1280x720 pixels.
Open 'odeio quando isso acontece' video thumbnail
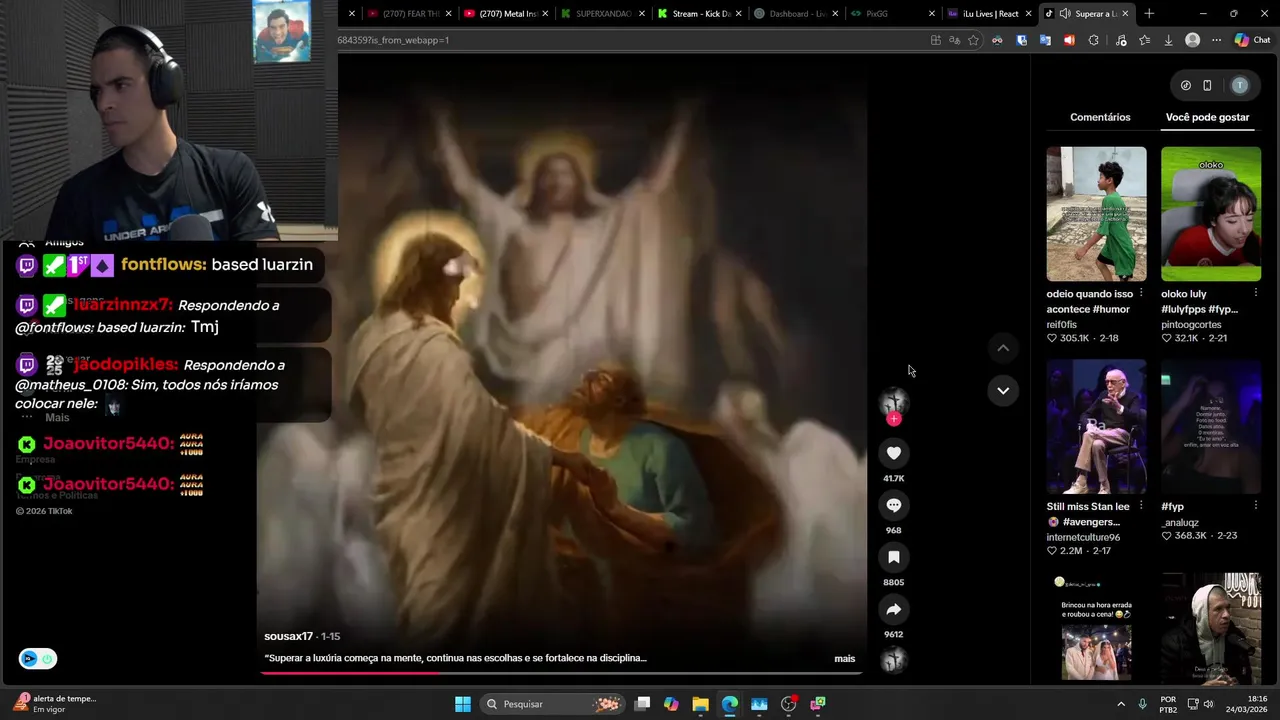1096,214
